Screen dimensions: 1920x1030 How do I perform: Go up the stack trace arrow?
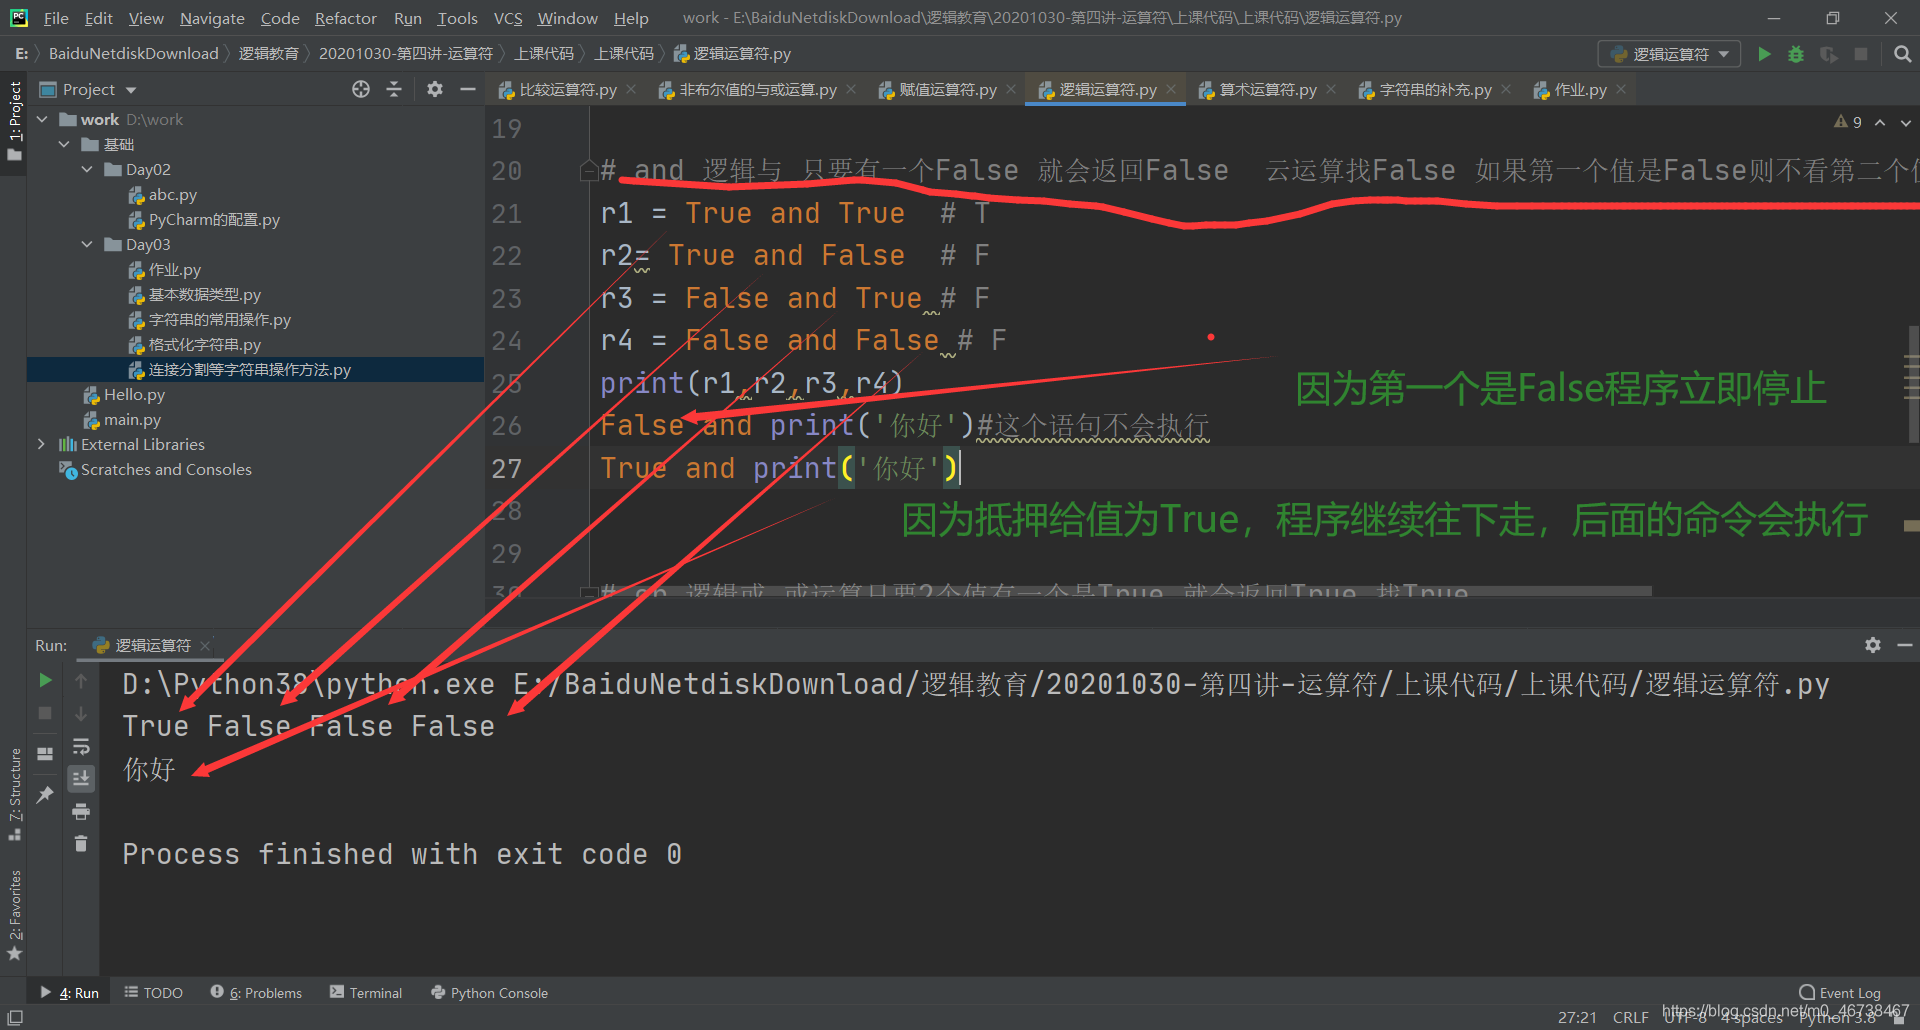pos(81,680)
